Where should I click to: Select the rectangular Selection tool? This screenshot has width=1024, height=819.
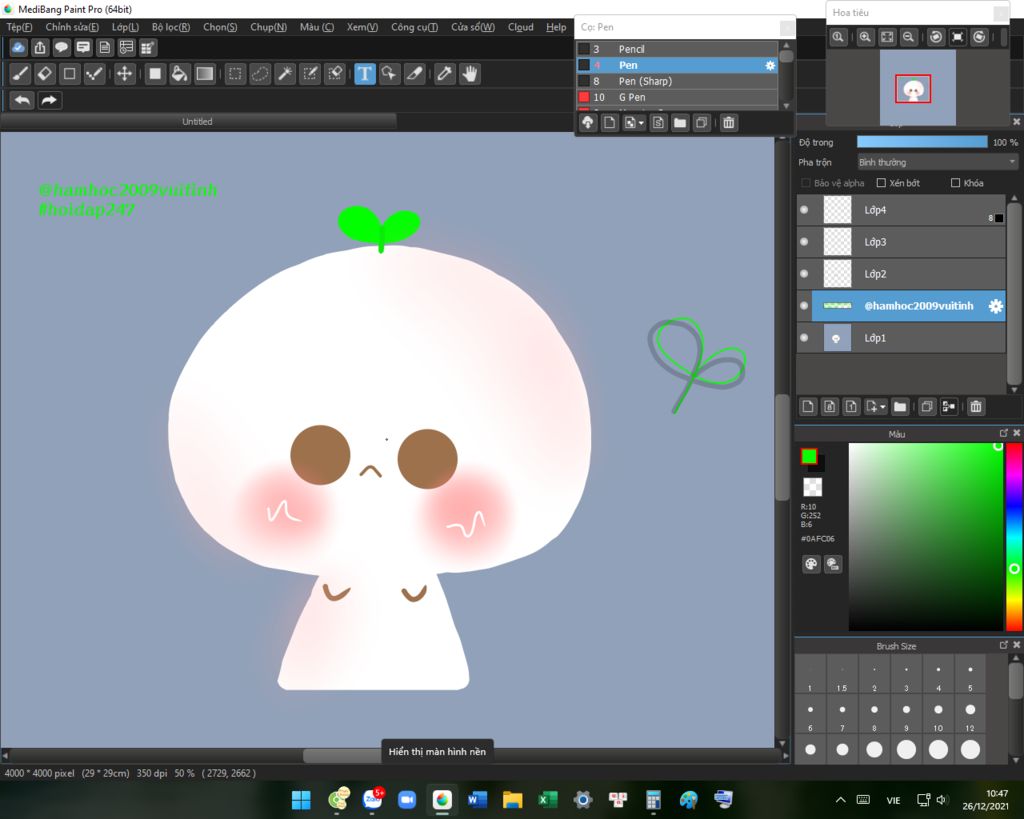[235, 74]
